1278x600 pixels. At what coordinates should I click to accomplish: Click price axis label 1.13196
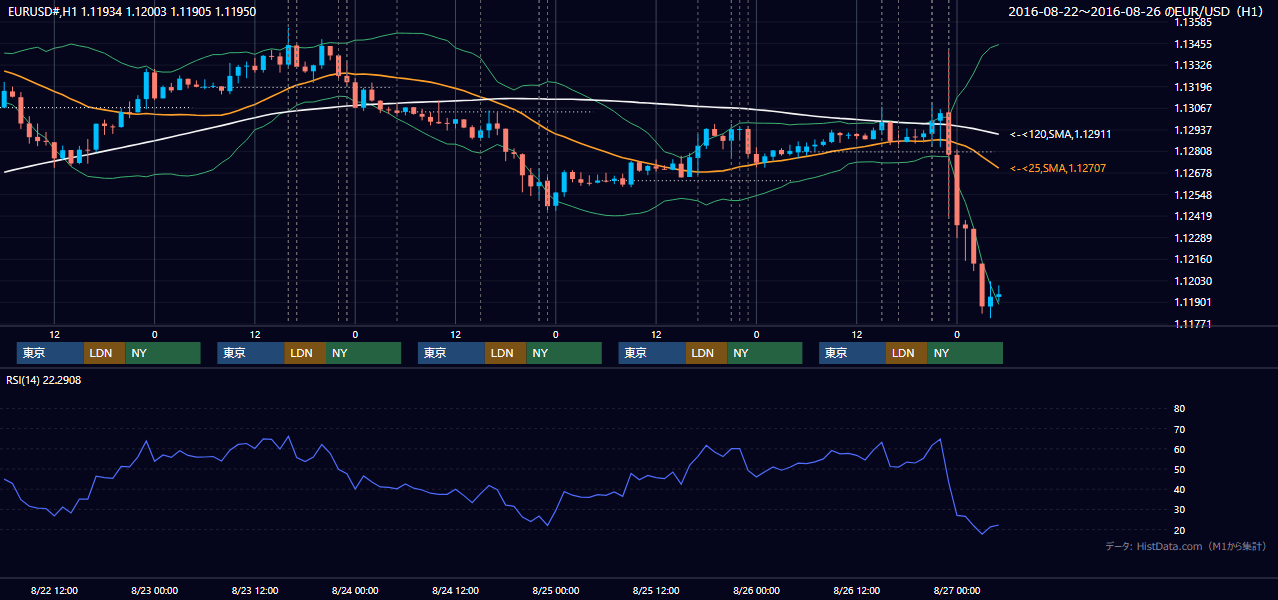click(1192, 87)
